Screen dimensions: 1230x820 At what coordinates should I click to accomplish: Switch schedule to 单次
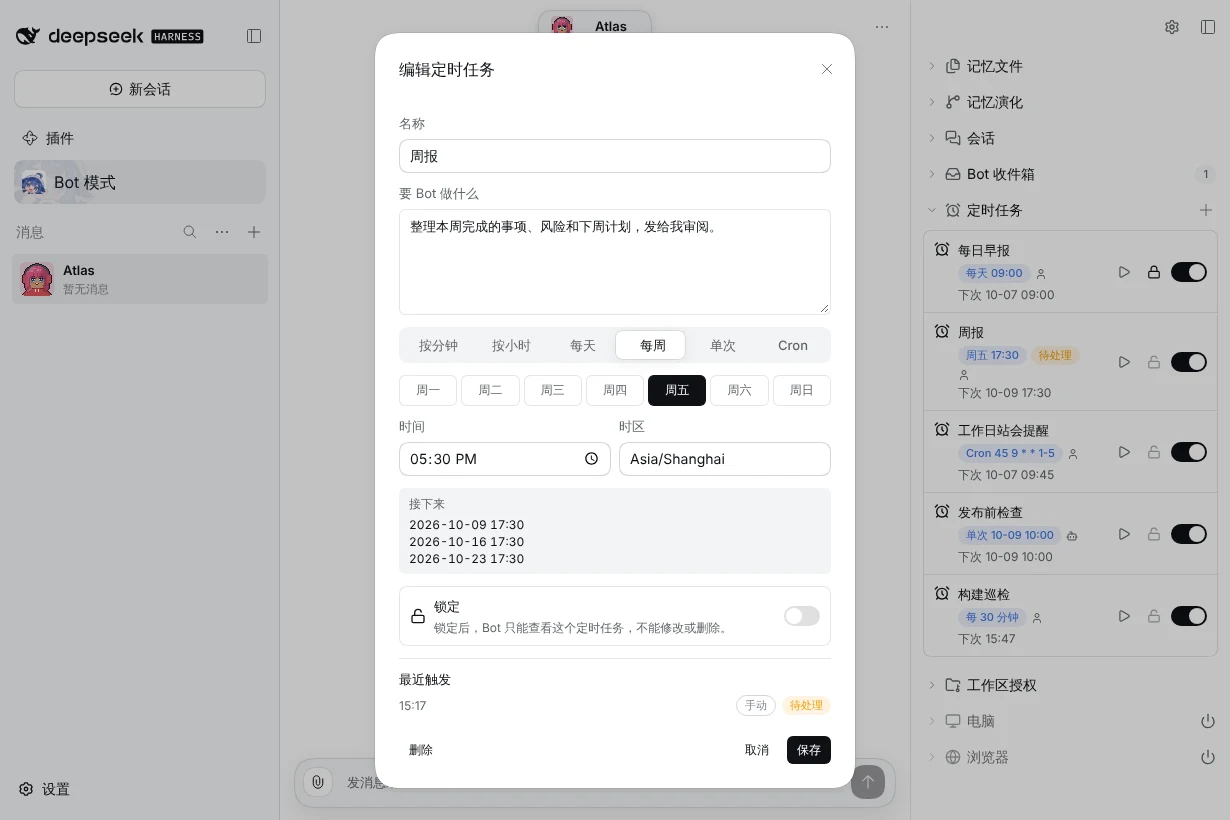723,345
